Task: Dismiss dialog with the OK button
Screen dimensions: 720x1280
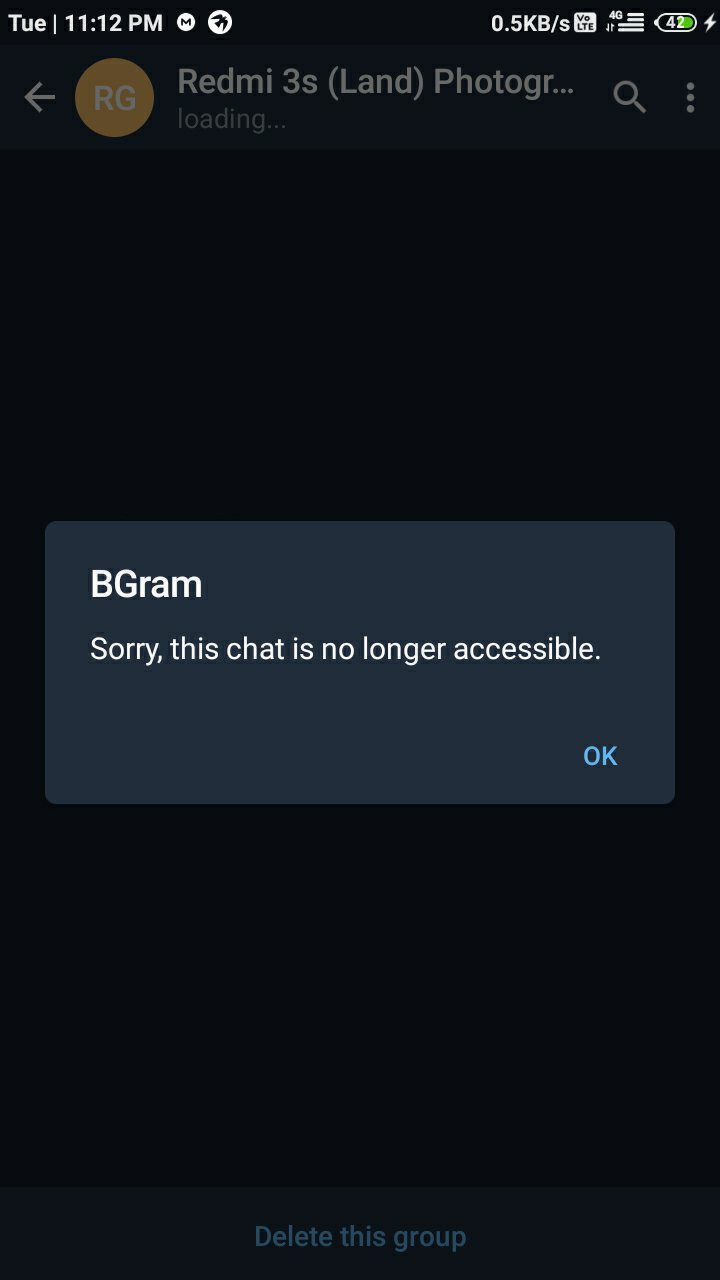Action: pos(600,756)
